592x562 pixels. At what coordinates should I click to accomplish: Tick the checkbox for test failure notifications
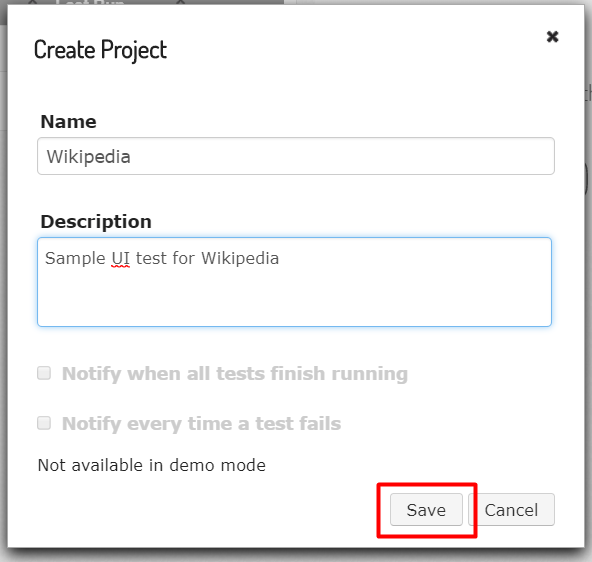[x=44, y=423]
